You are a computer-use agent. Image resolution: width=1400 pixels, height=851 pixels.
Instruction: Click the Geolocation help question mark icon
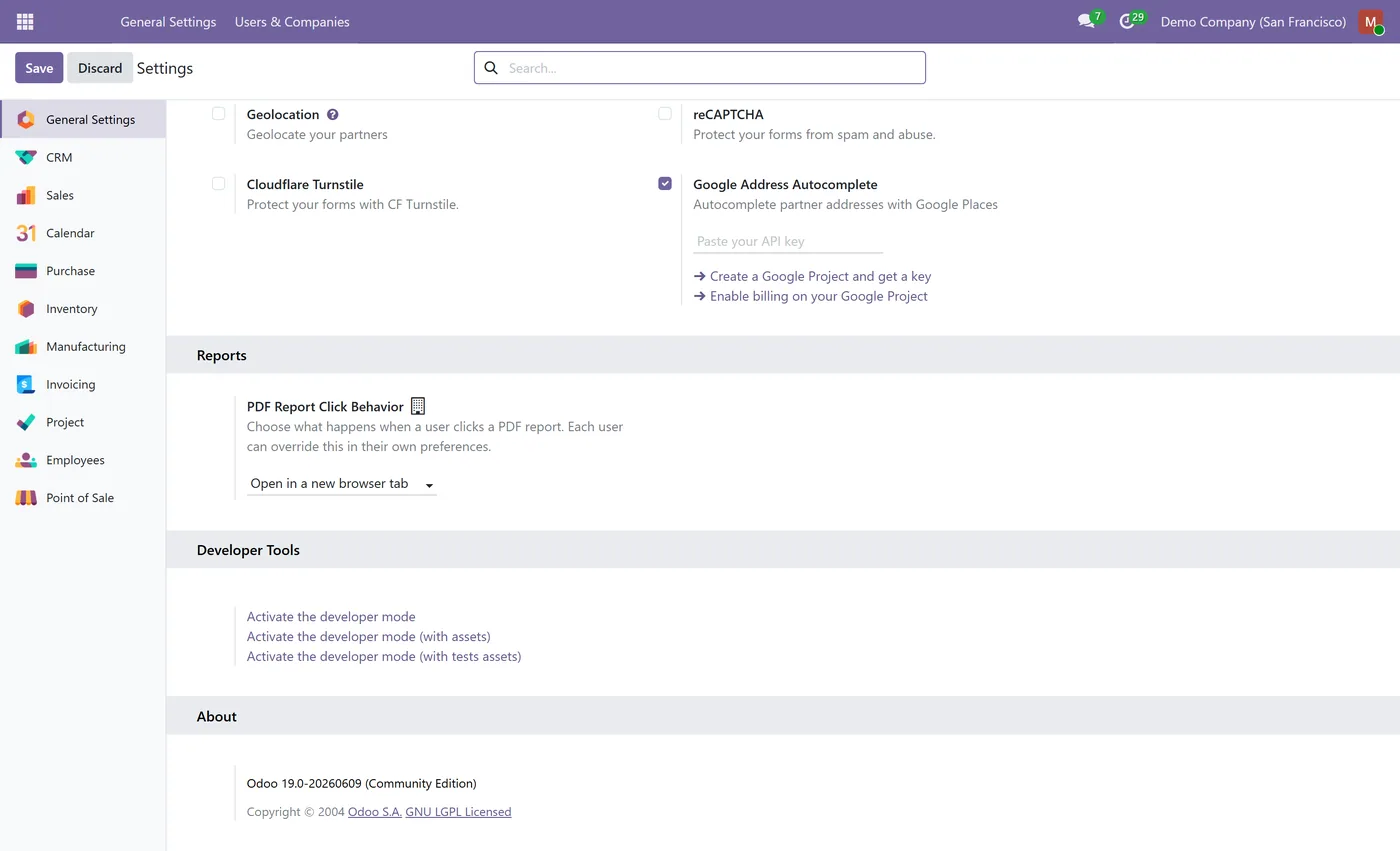[333, 115]
